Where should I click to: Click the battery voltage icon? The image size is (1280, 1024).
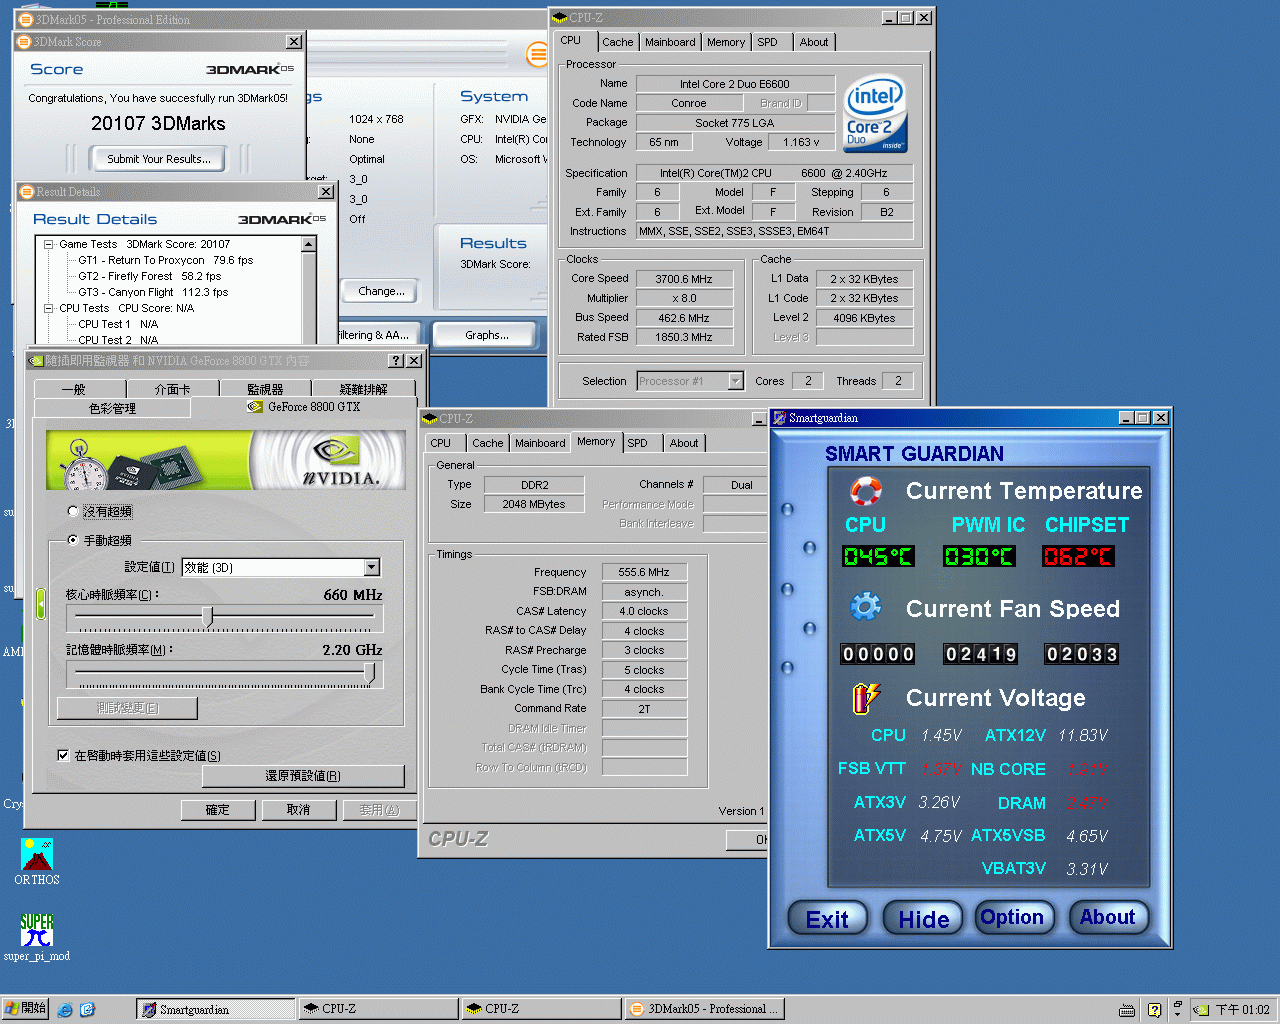point(865,697)
